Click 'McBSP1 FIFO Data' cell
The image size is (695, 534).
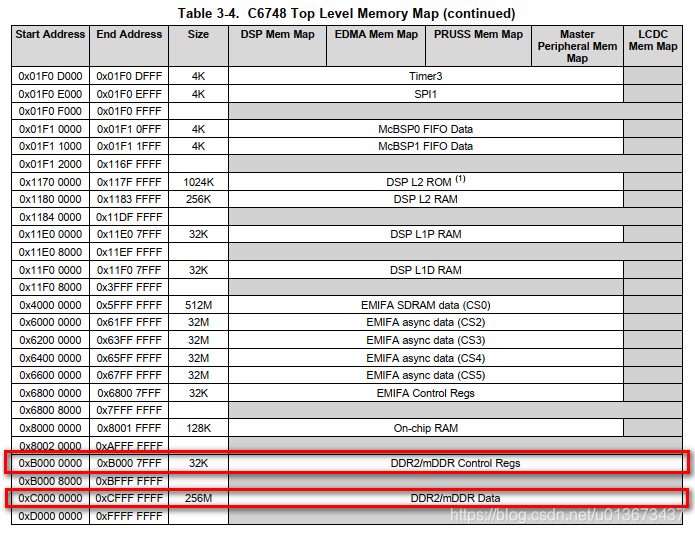pyautogui.click(x=426, y=146)
